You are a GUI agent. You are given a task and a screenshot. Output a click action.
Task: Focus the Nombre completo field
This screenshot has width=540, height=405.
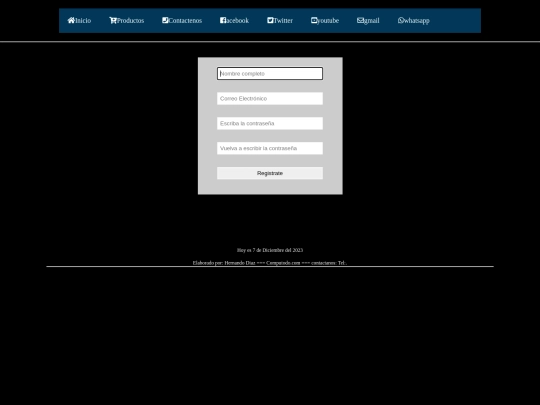point(270,74)
